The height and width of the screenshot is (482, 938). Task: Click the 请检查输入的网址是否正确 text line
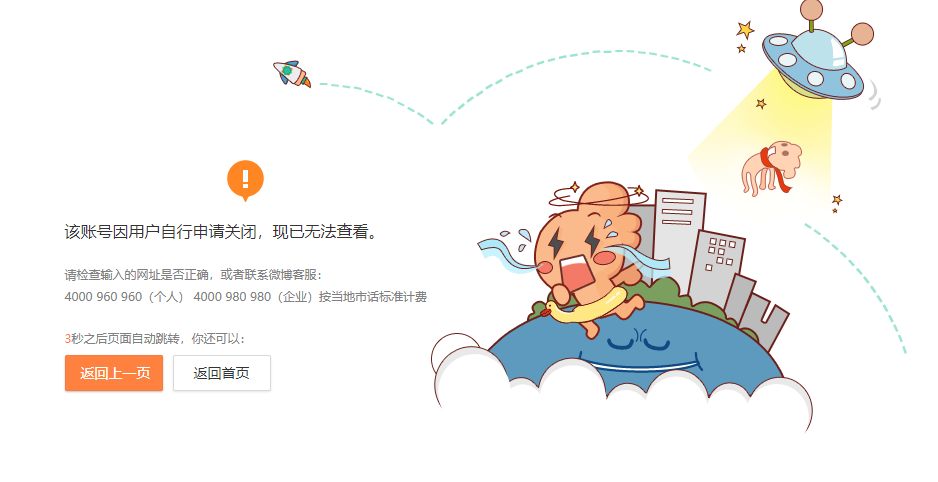pos(136,274)
